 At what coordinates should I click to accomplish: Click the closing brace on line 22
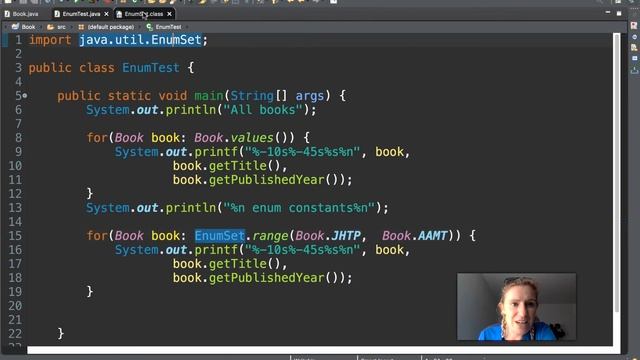coord(61,333)
